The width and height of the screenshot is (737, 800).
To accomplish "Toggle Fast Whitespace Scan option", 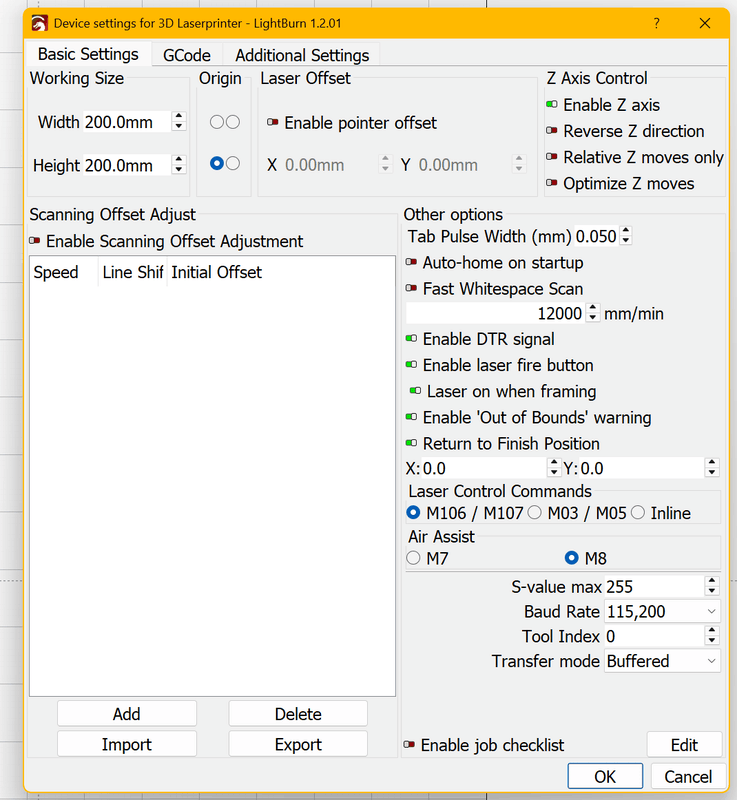I will (411, 289).
